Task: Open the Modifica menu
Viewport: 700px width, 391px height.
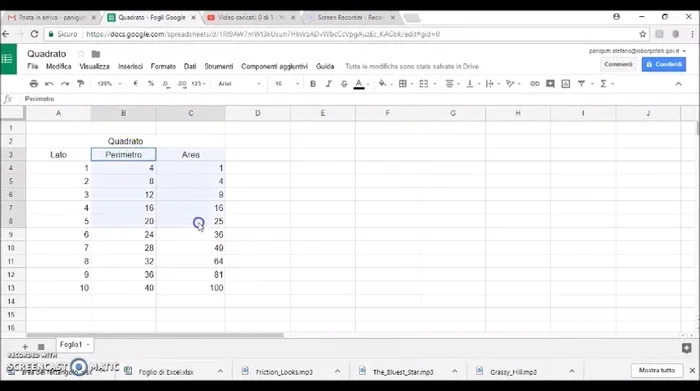Action: 58,66
